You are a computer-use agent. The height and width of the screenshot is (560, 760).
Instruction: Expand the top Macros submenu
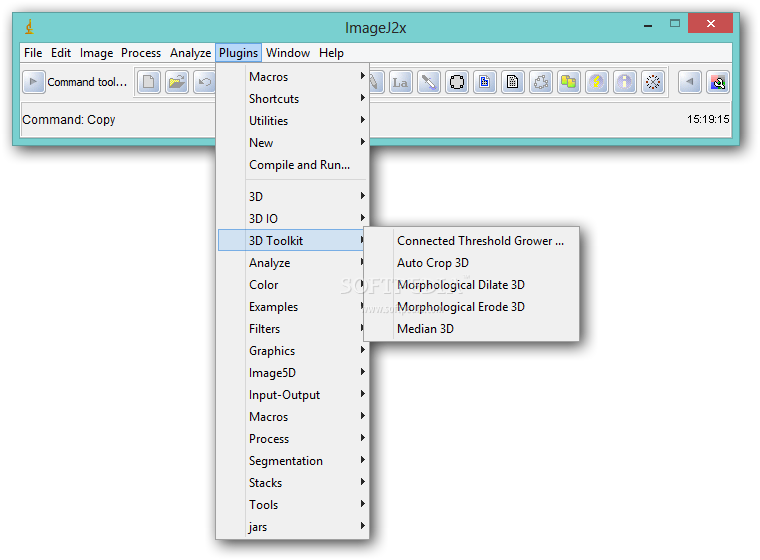tap(293, 77)
